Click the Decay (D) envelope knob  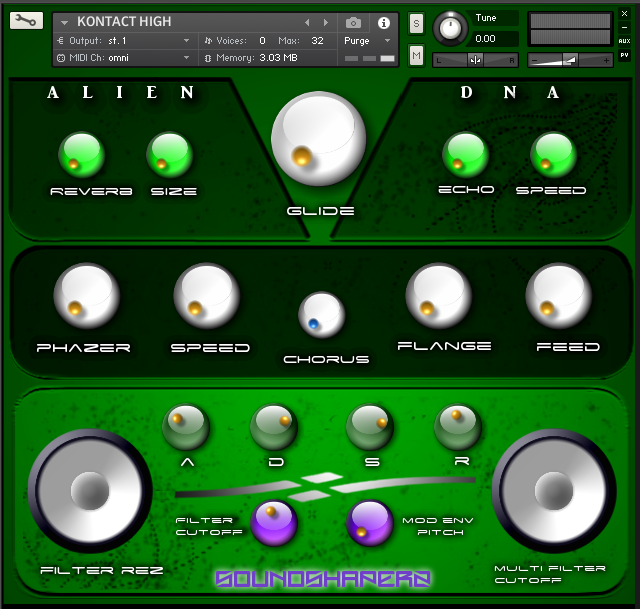(x=274, y=427)
